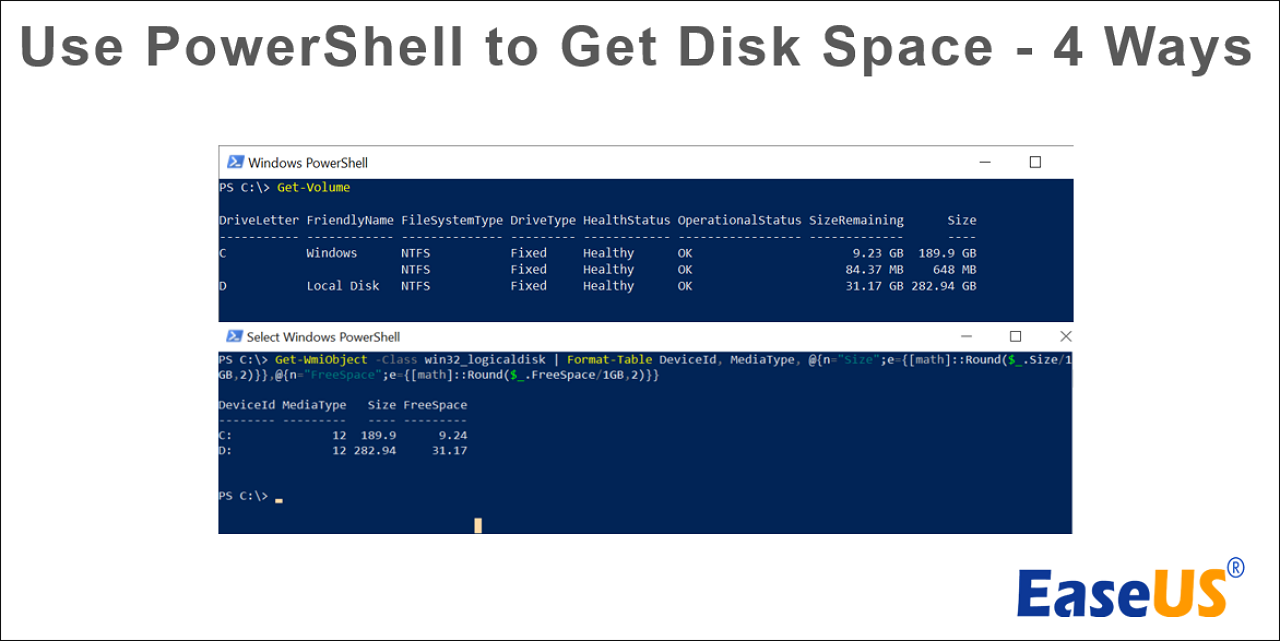1280x641 pixels.
Task: Maximize the Select Windows PowerShell window
Action: (x=1015, y=337)
